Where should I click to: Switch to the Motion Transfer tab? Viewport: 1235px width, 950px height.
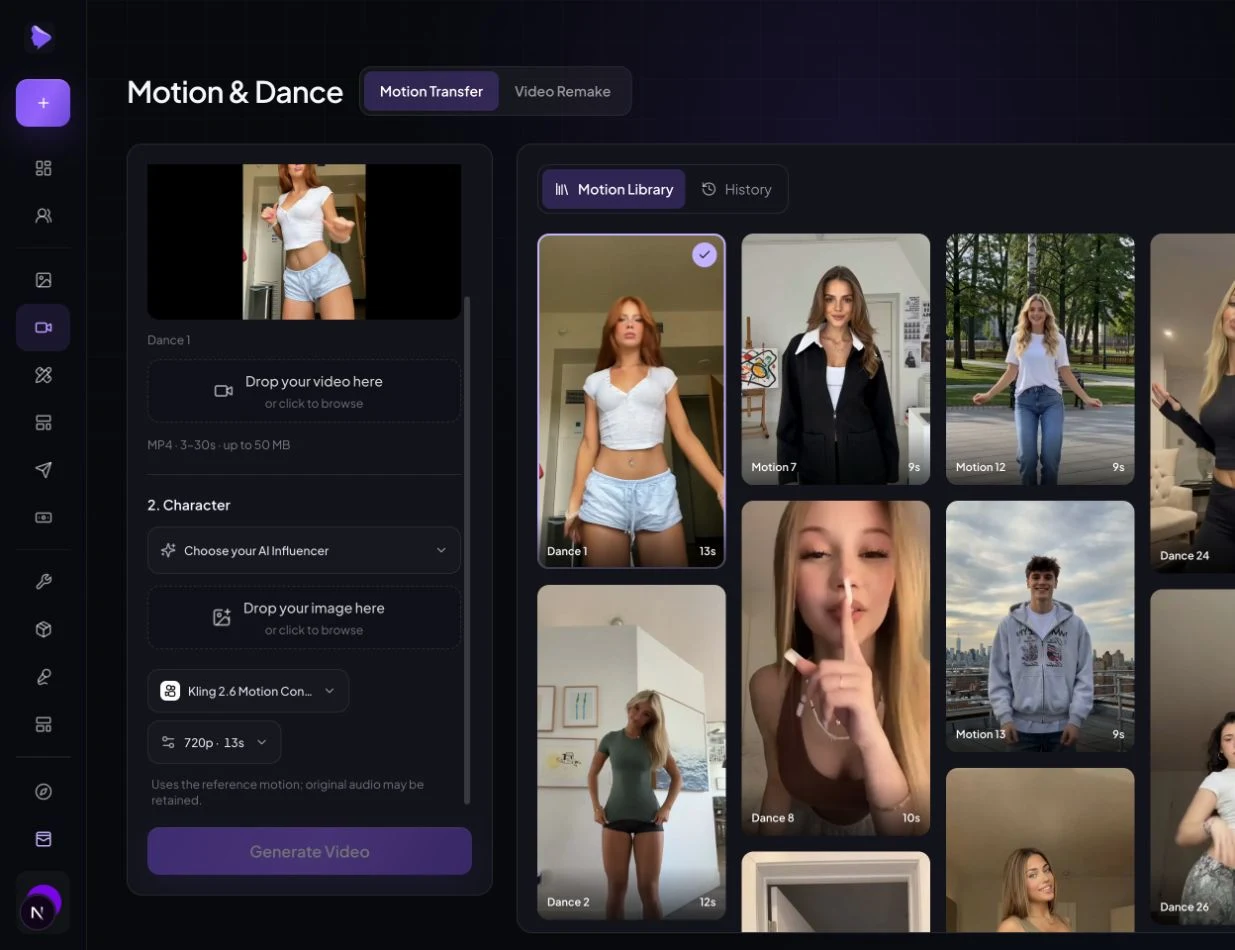pyautogui.click(x=431, y=91)
